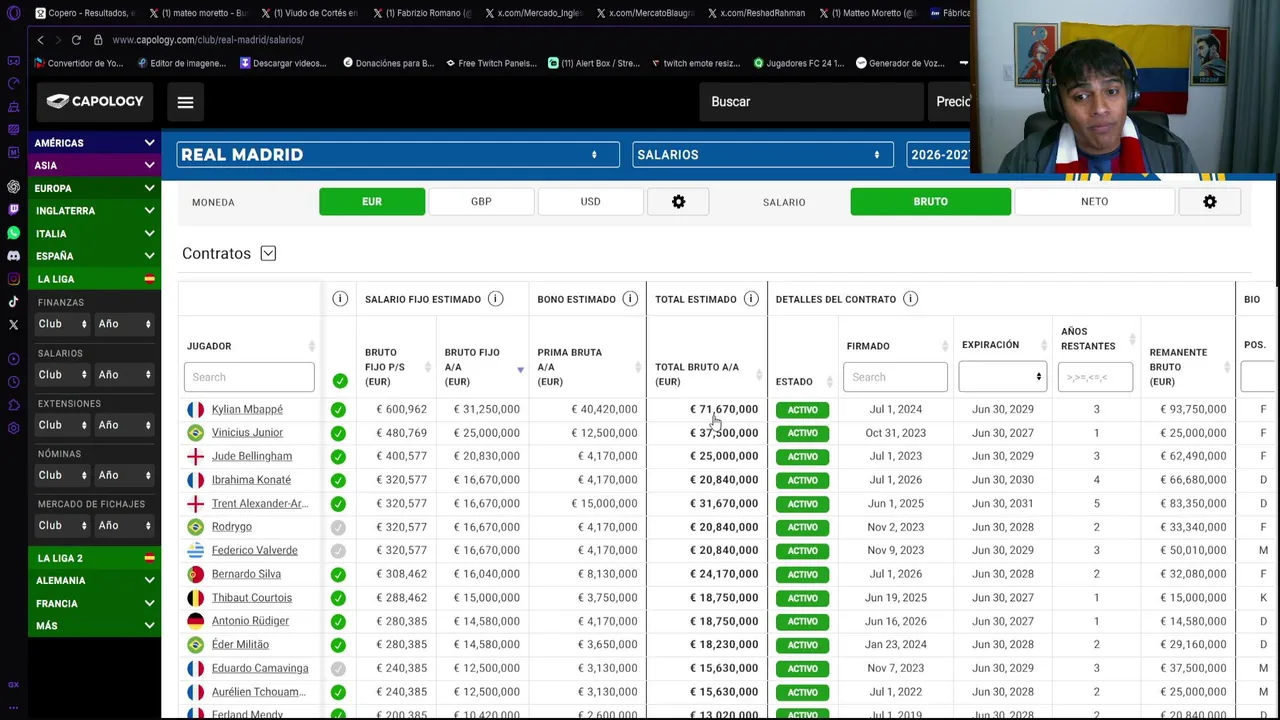Open ChatGPT icon in the browser sidebar
This screenshot has width=1280, height=720.
click(x=13, y=187)
